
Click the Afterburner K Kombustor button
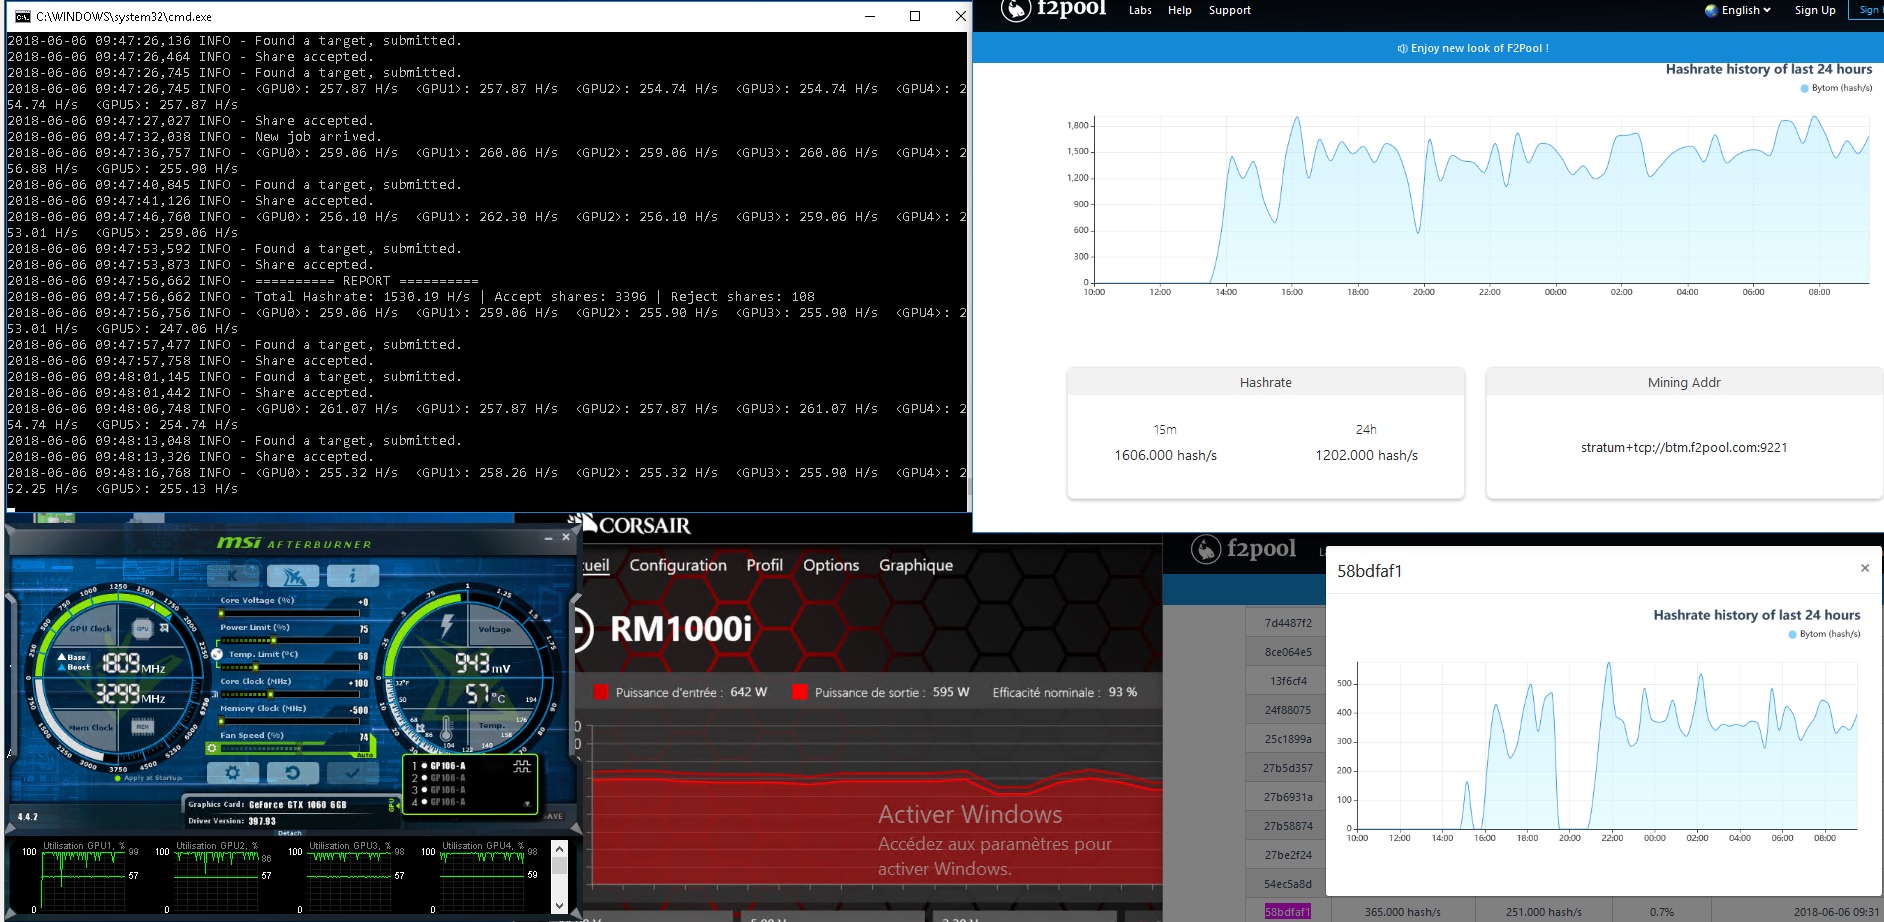233,576
